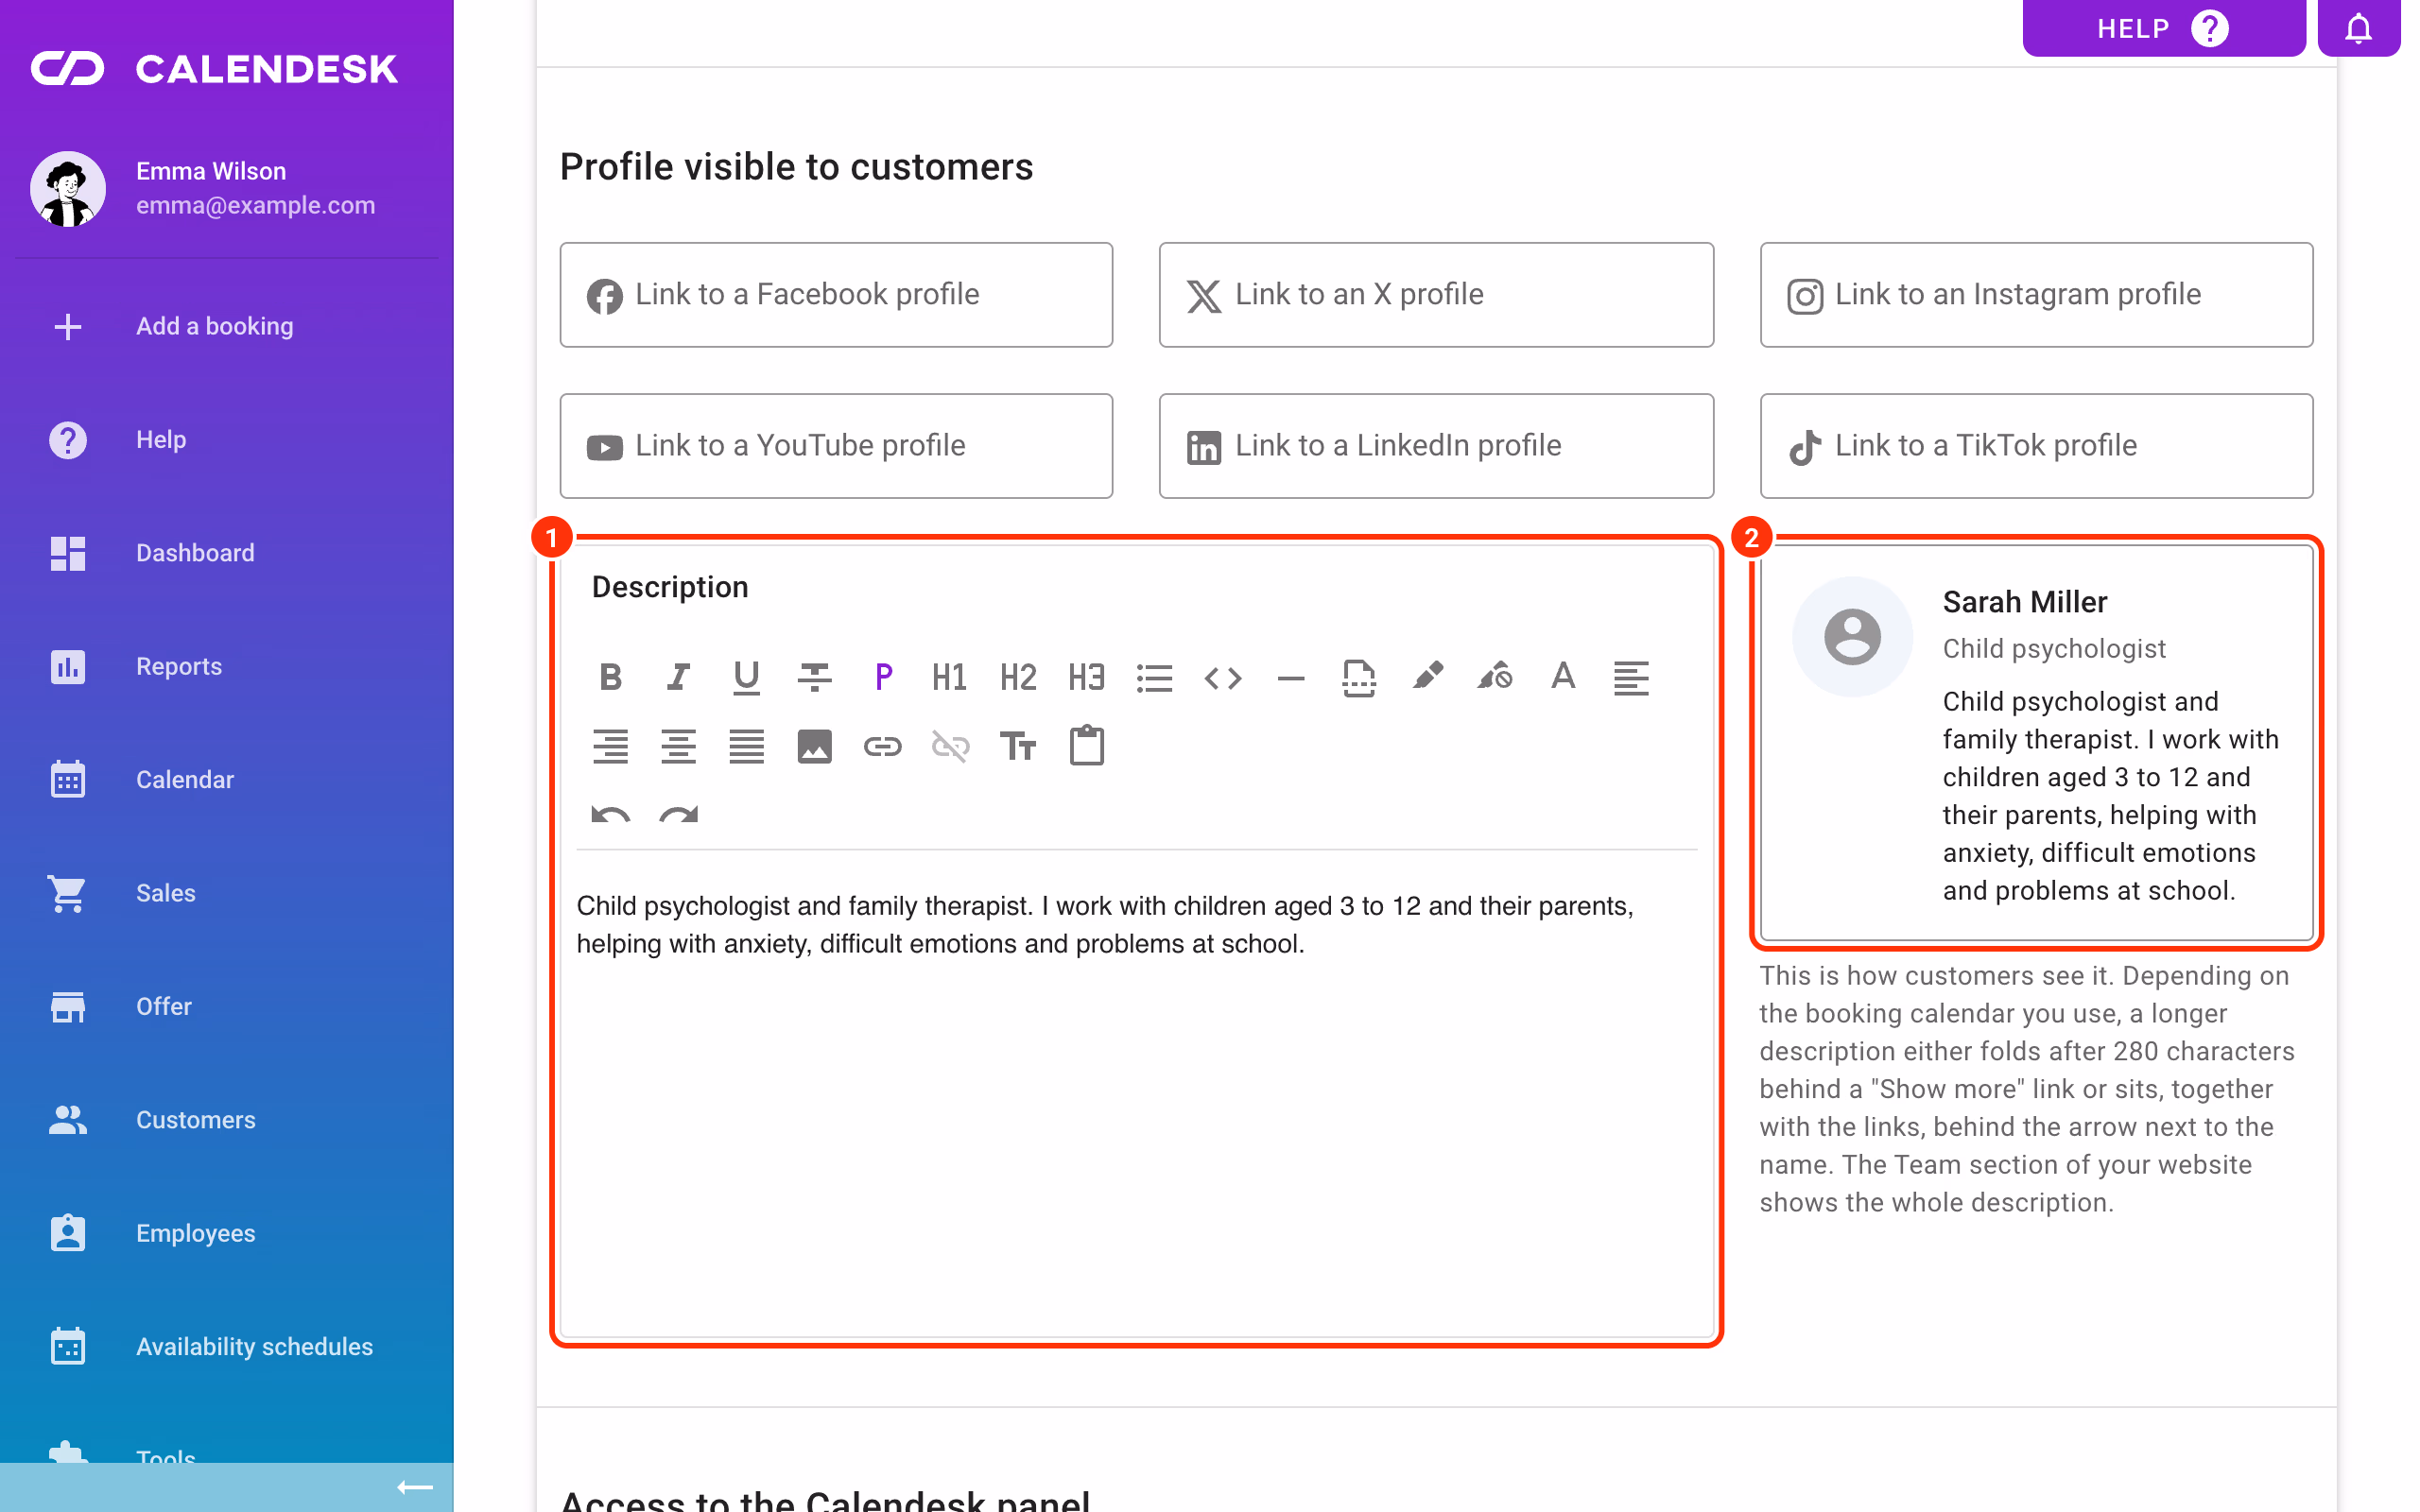The height and width of the screenshot is (1512, 2420).
Task: Open Reports from the sidebar
Action: pos(227,666)
